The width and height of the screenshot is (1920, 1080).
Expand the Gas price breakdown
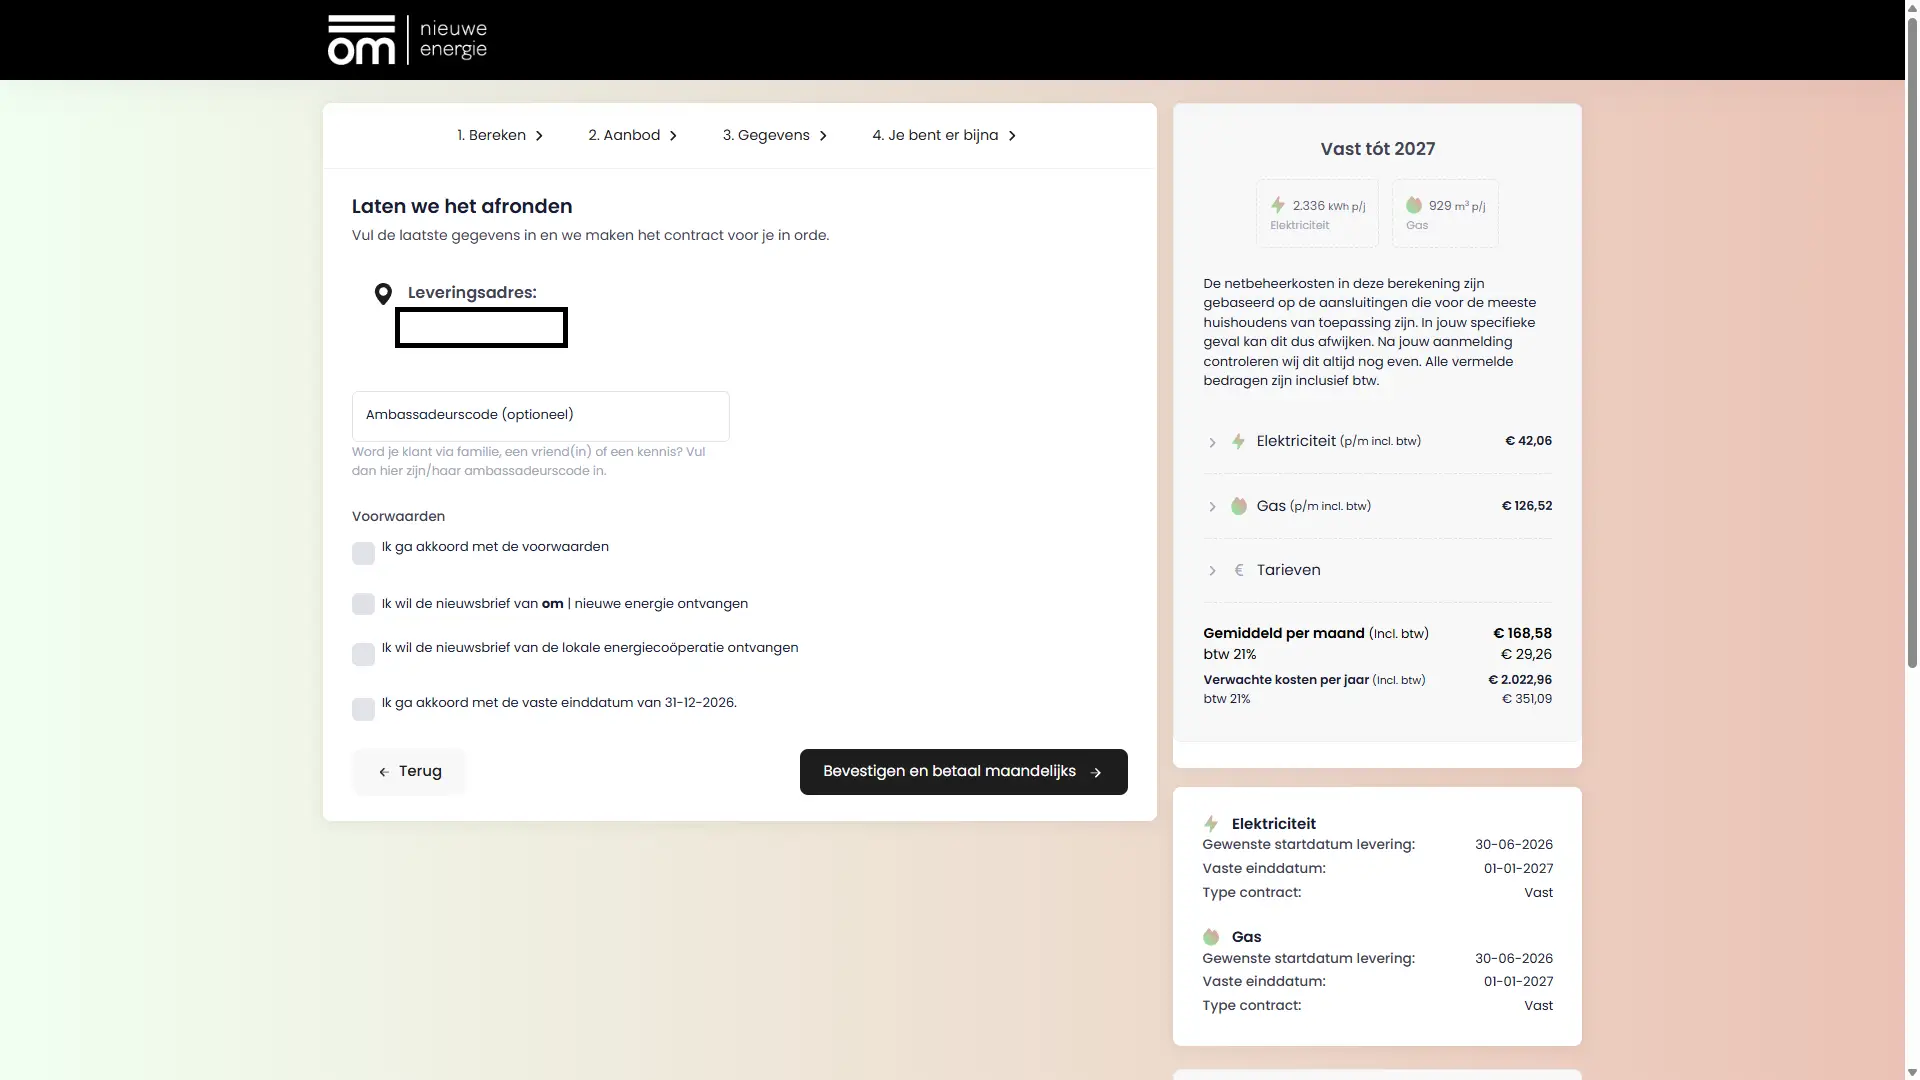click(1212, 507)
